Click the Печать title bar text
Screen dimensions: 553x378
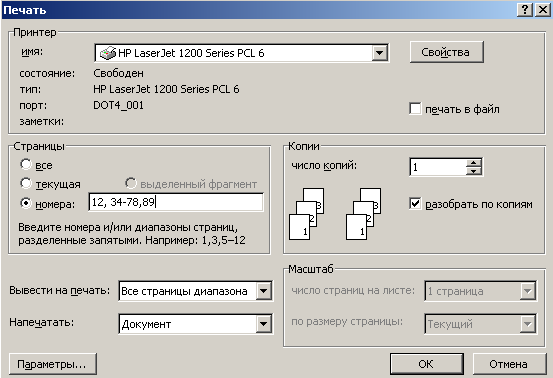[x=25, y=10]
